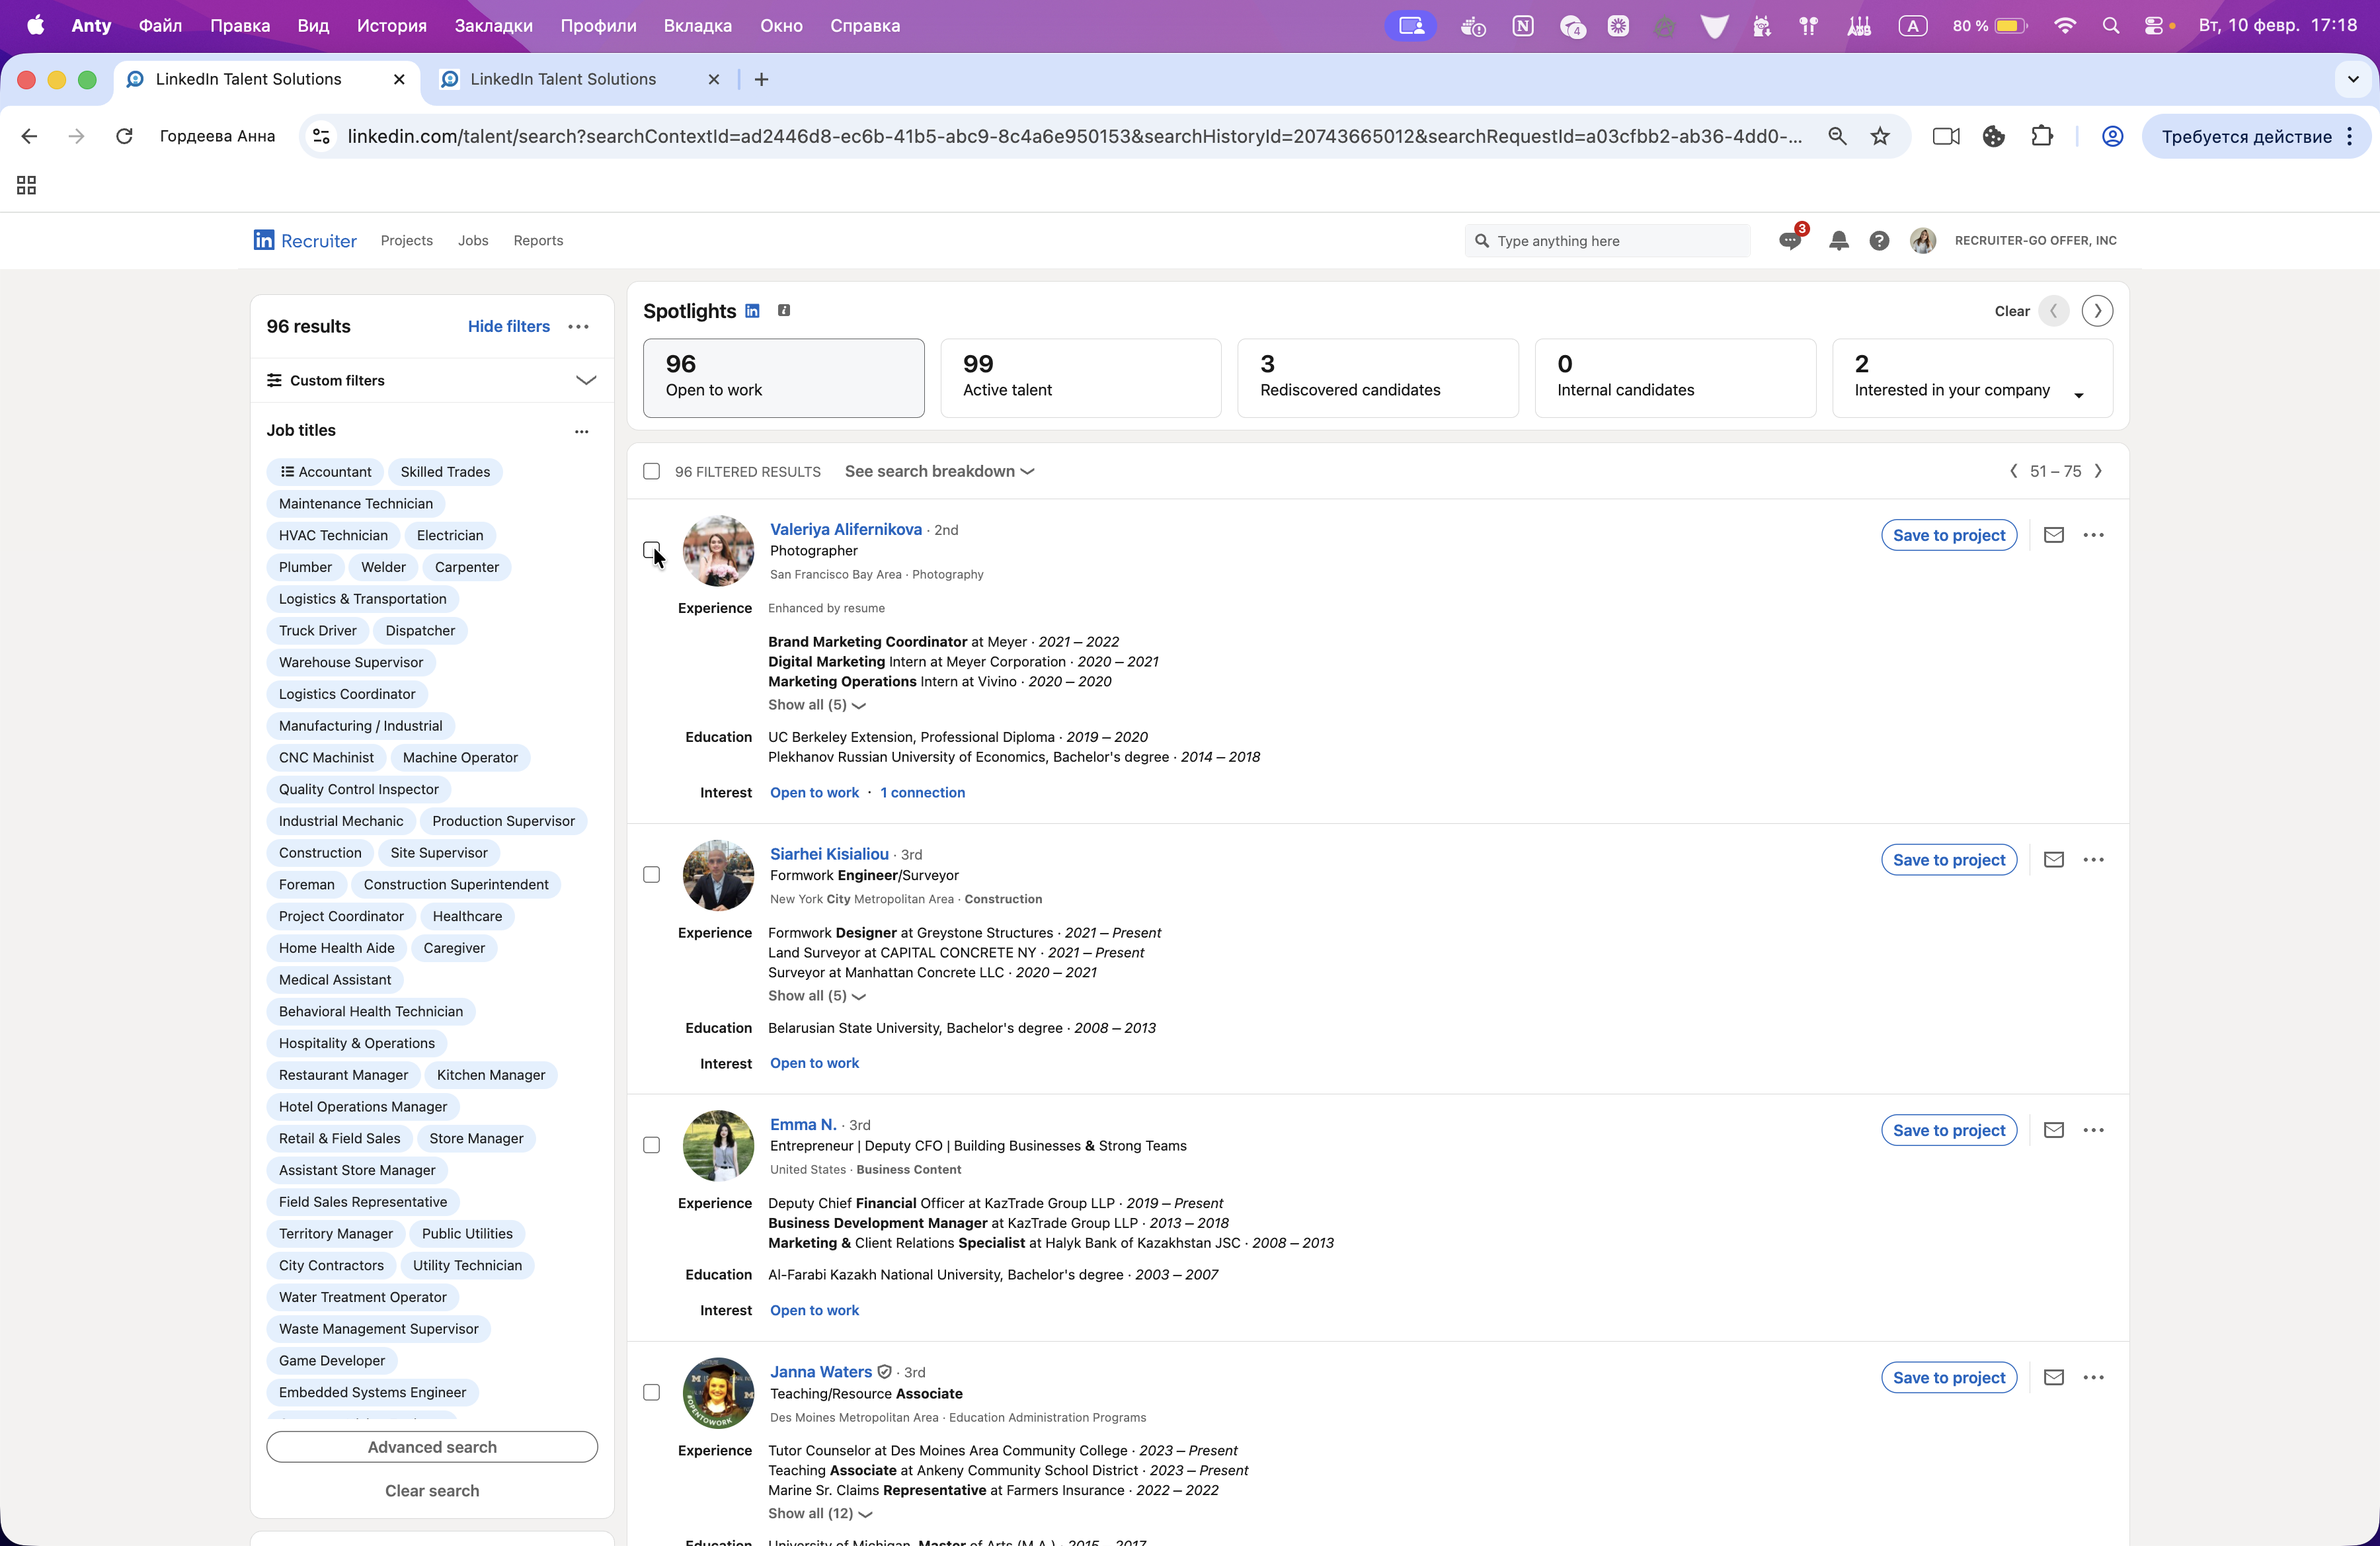Image resolution: width=2380 pixels, height=1546 pixels.
Task: Open Job titles more options menu
Action: pos(581,431)
